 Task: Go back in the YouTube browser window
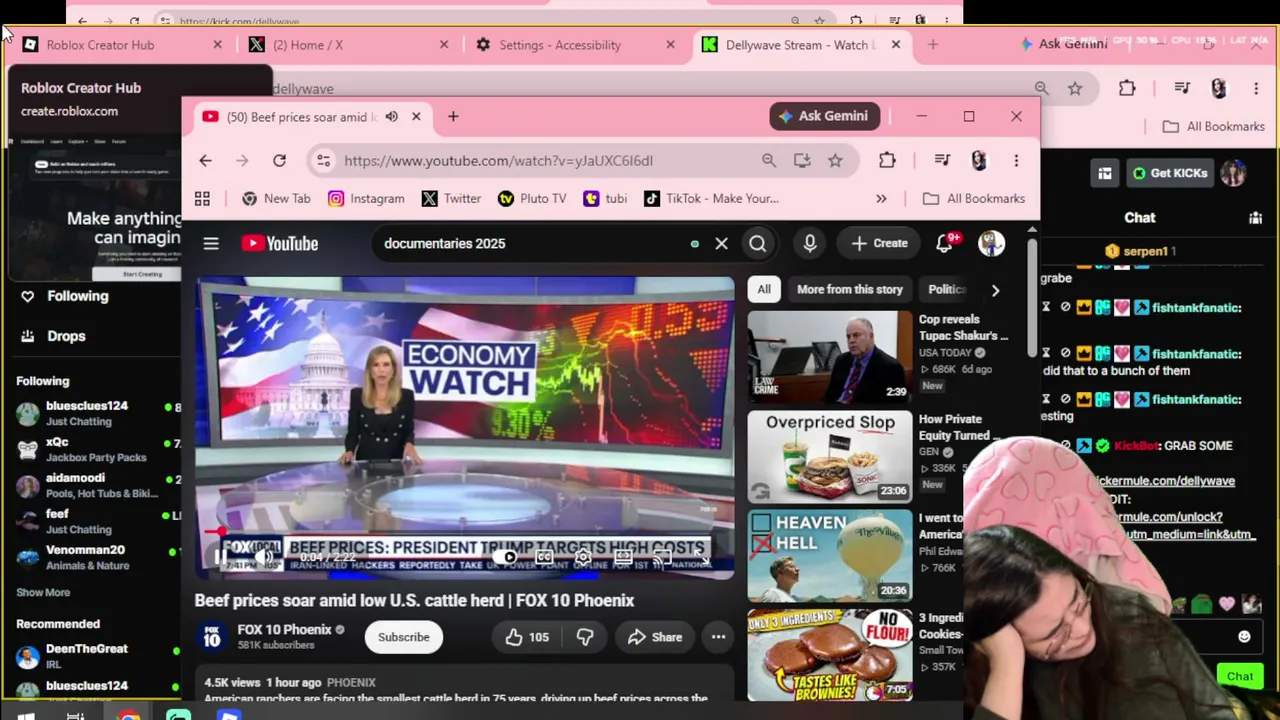205,160
